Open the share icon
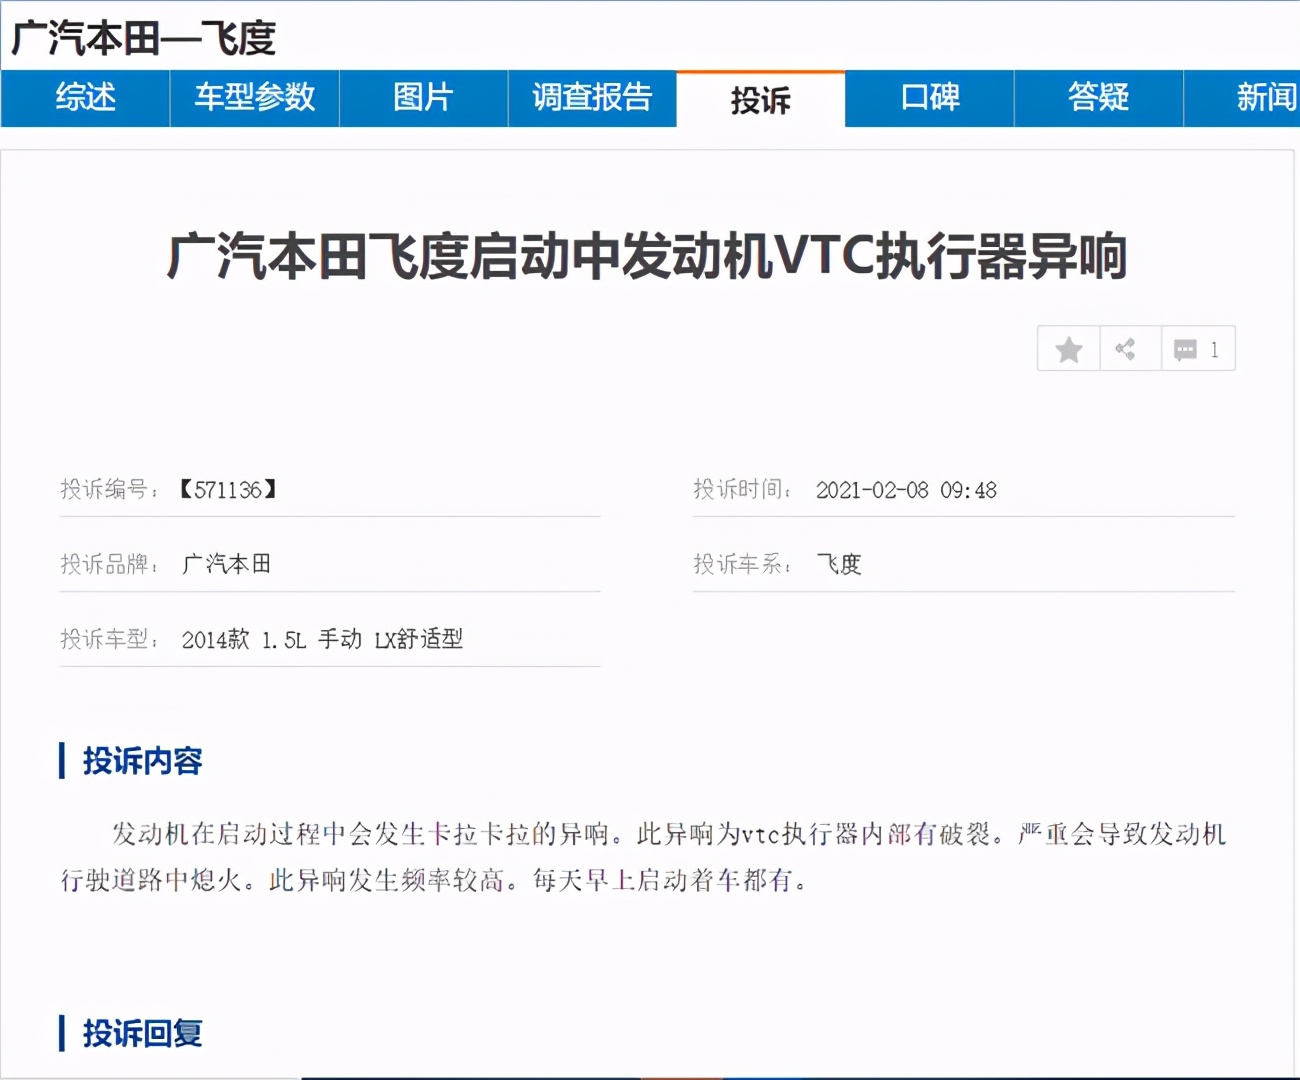This screenshot has height=1080, width=1300. coord(1129,348)
